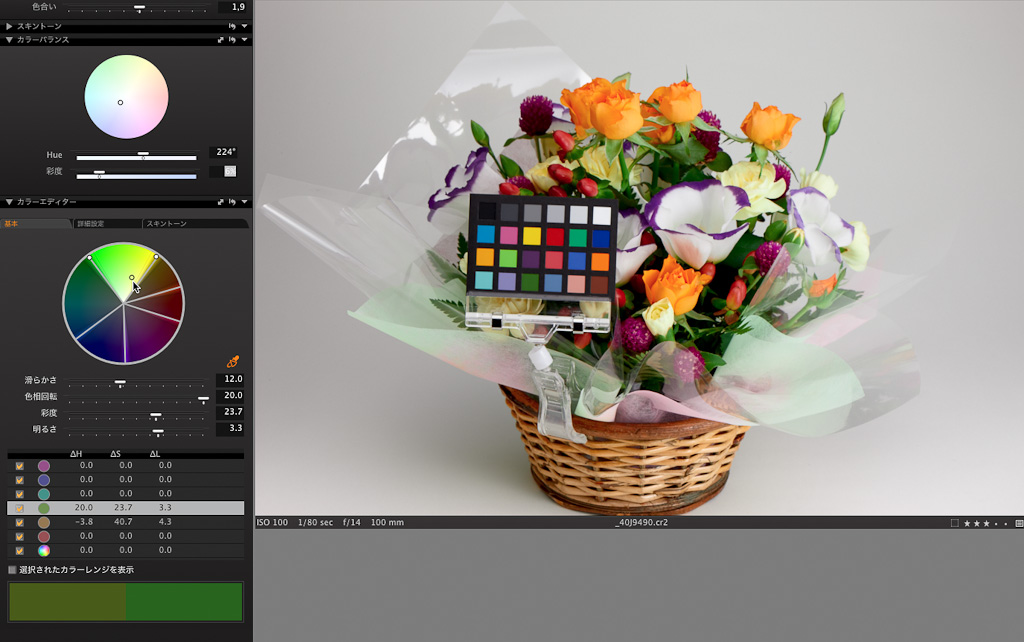This screenshot has height=642, width=1024.
Task: Open the カラーエディター panel options dropdown arrow
Action: [x=244, y=202]
